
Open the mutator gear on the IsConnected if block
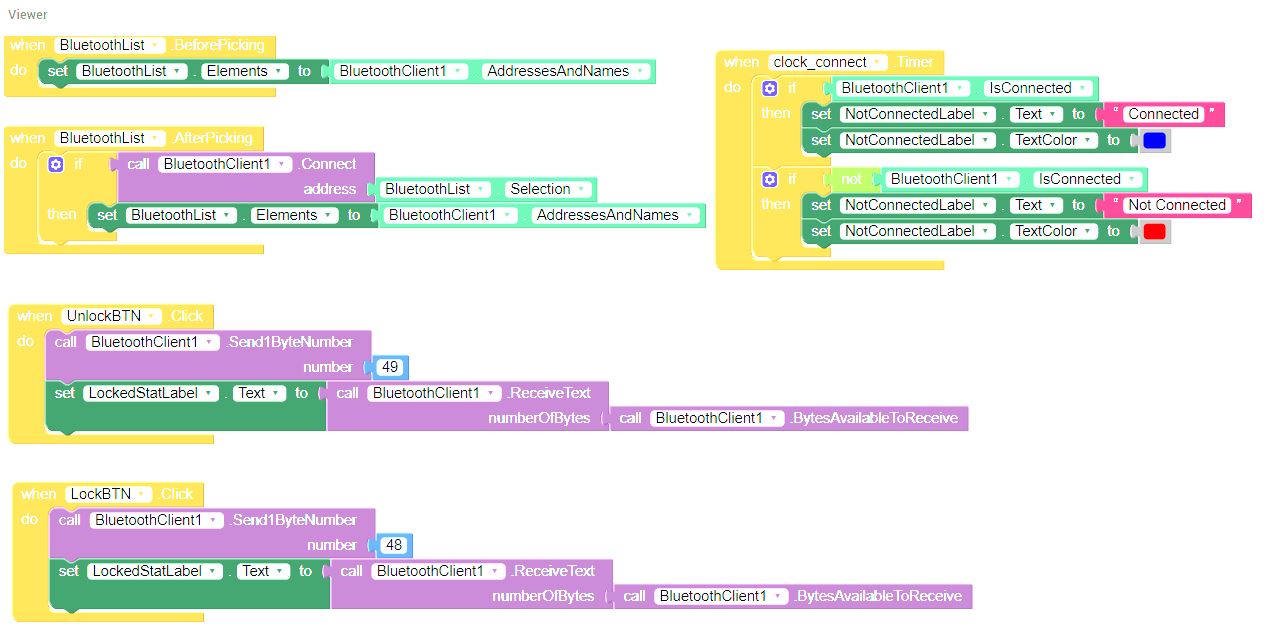pyautogui.click(x=767, y=88)
